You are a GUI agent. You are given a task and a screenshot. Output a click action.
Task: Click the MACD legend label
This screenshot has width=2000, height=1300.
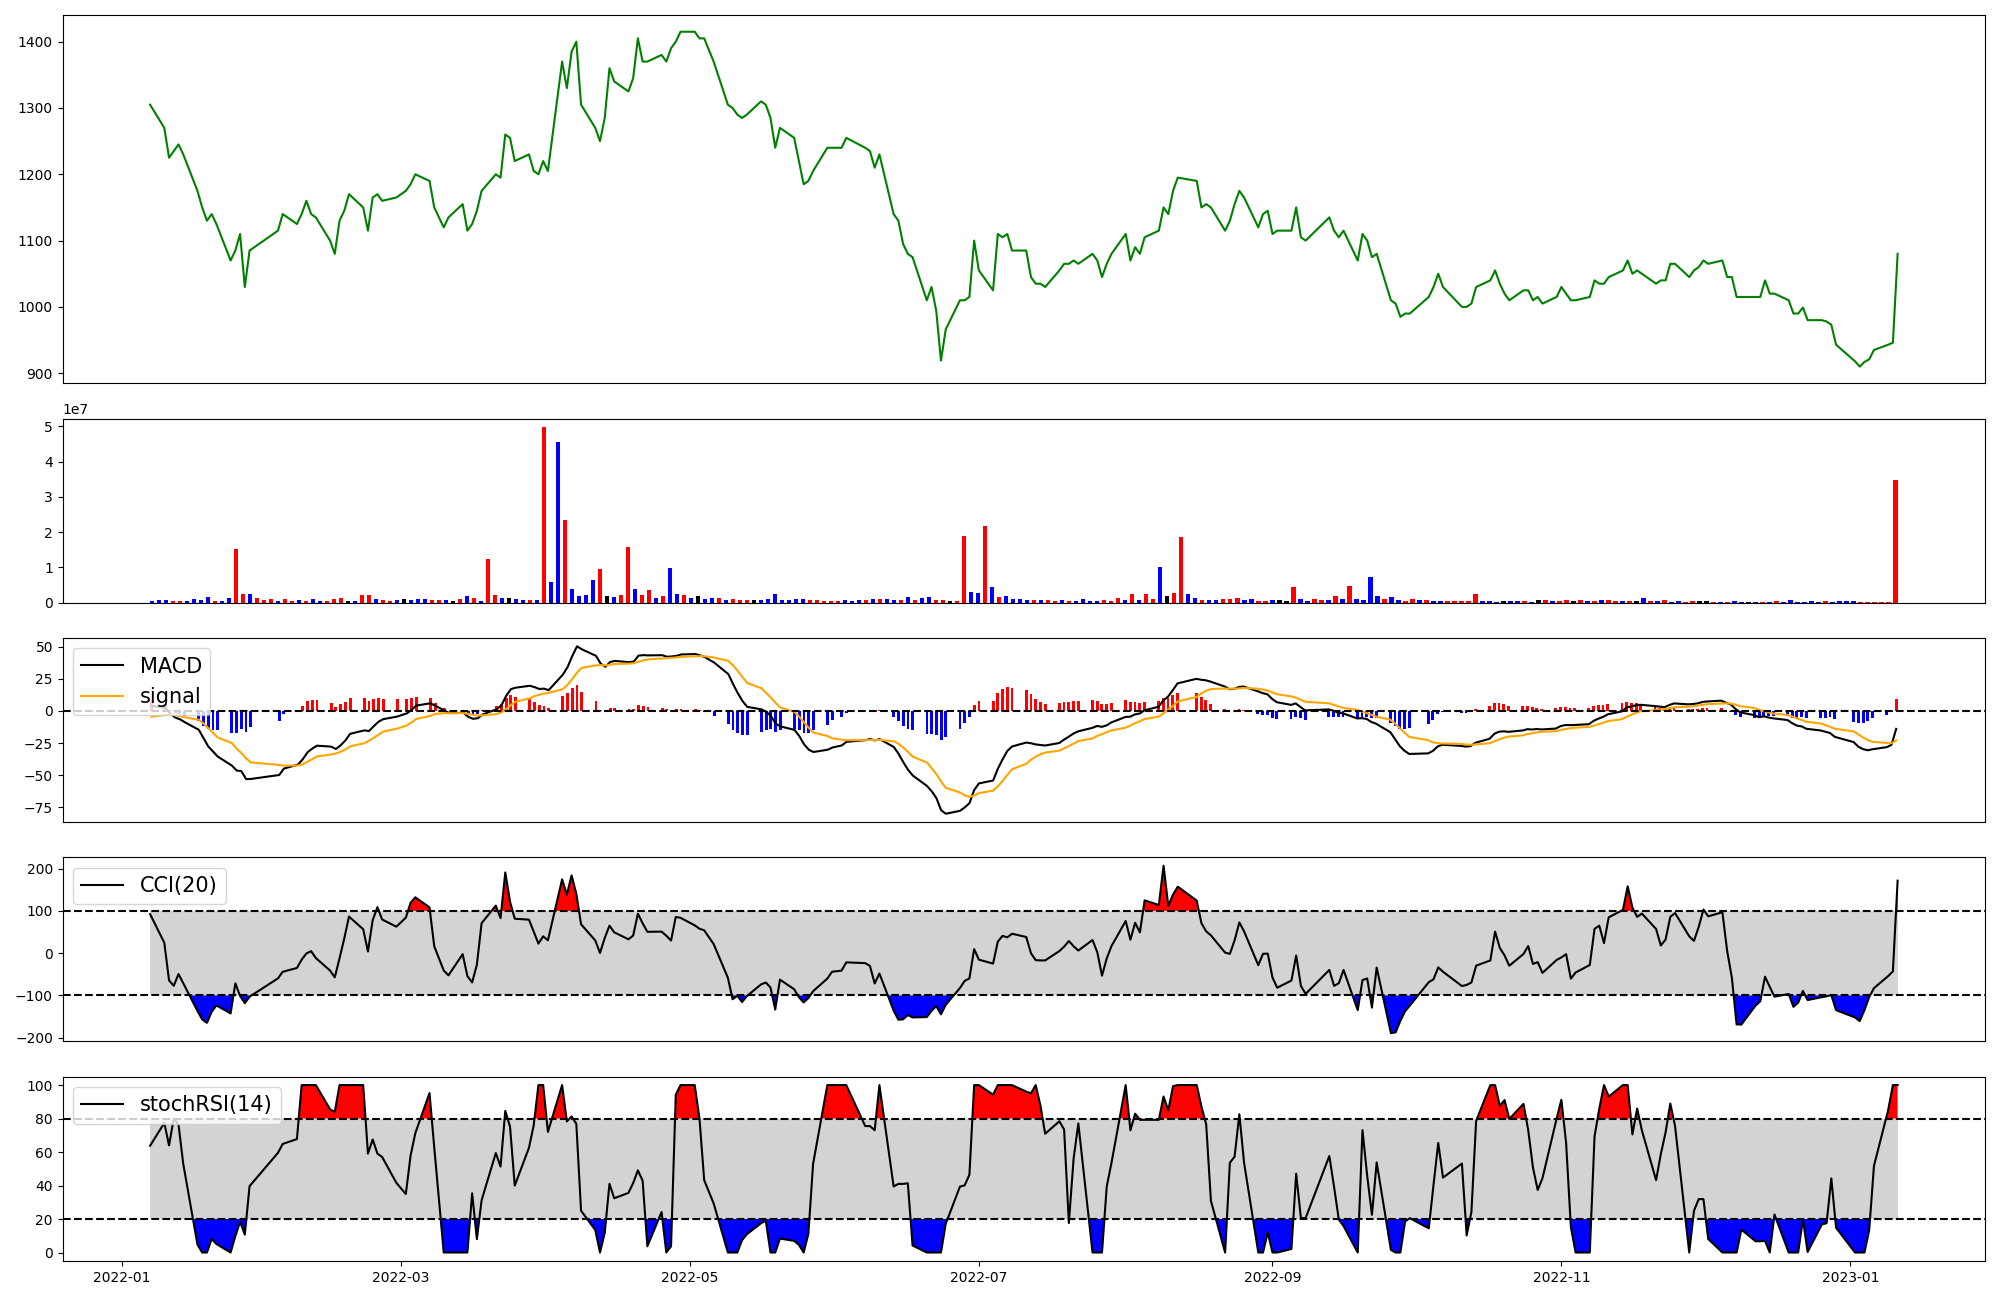(x=170, y=666)
